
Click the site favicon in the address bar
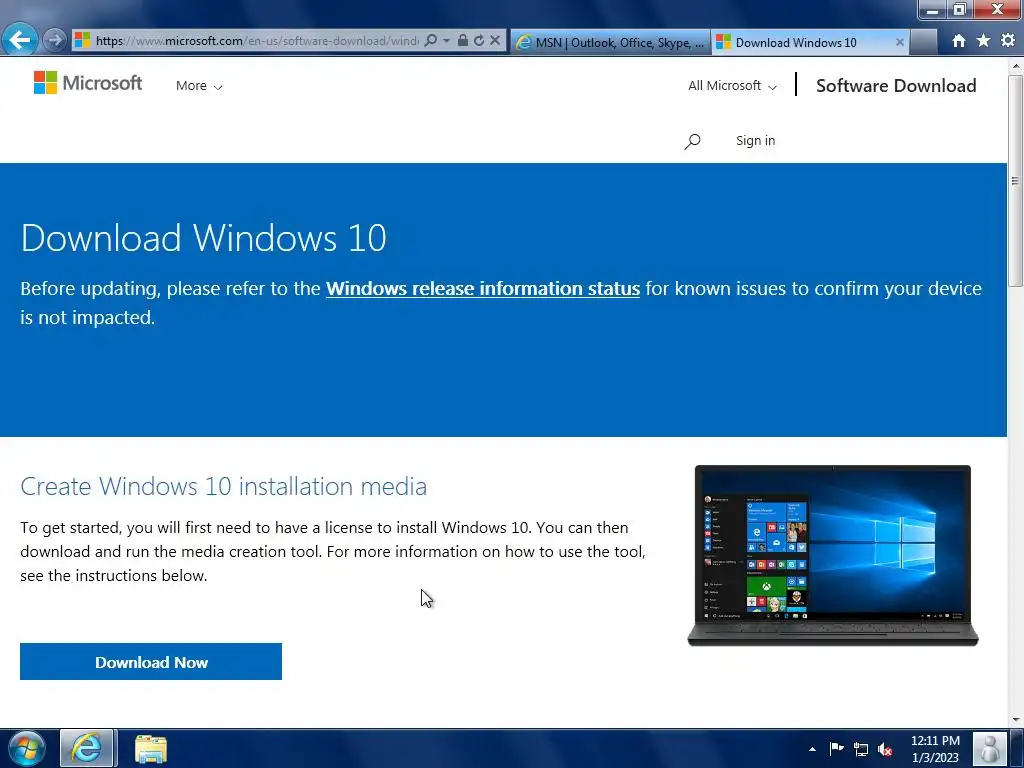[x=82, y=40]
